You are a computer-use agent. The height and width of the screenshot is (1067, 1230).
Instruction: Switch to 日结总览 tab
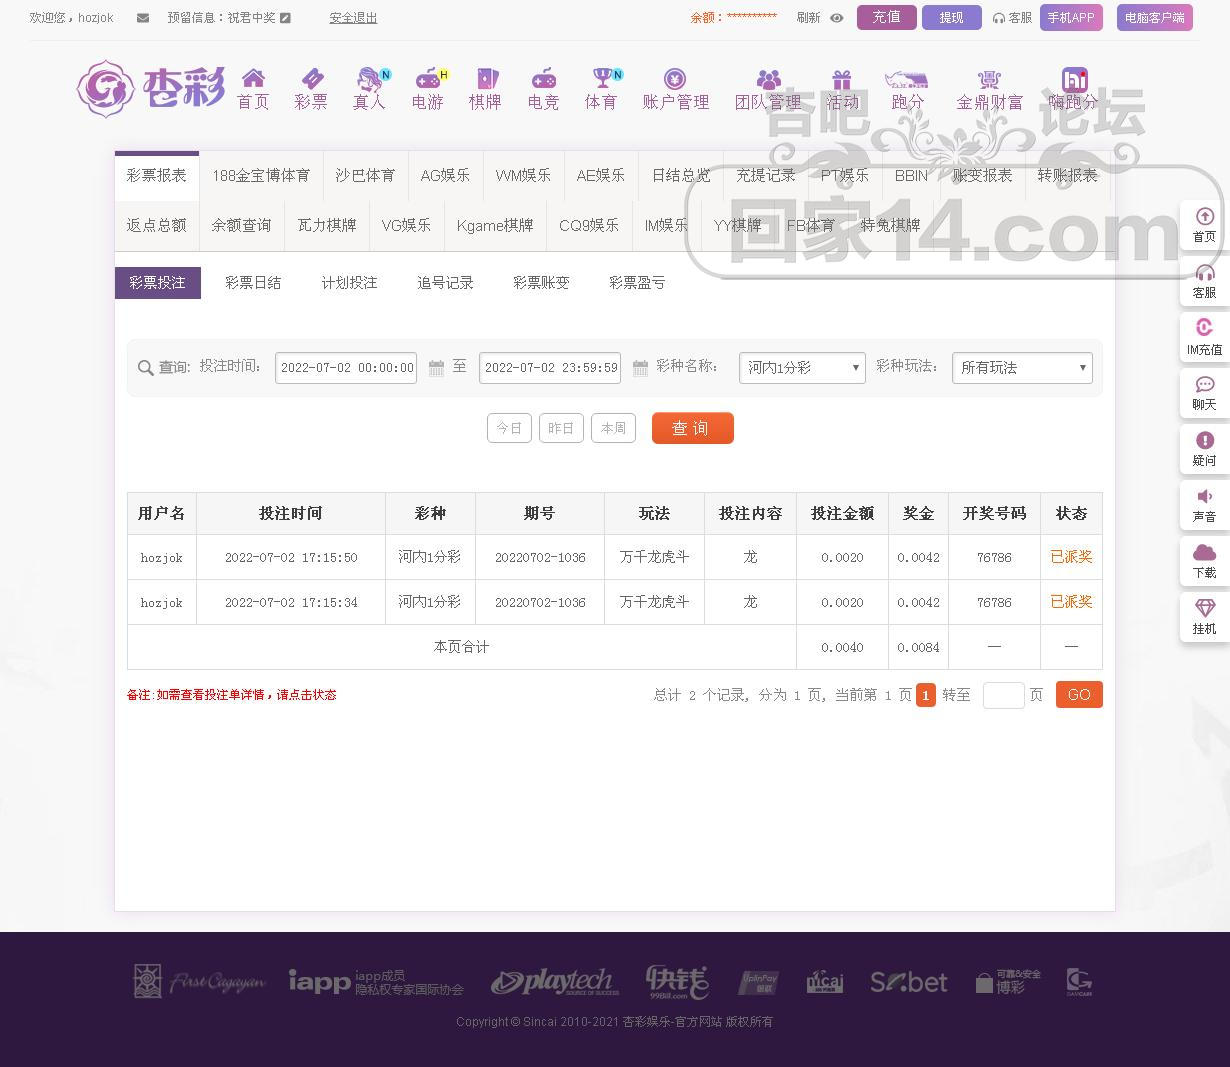pos(681,176)
